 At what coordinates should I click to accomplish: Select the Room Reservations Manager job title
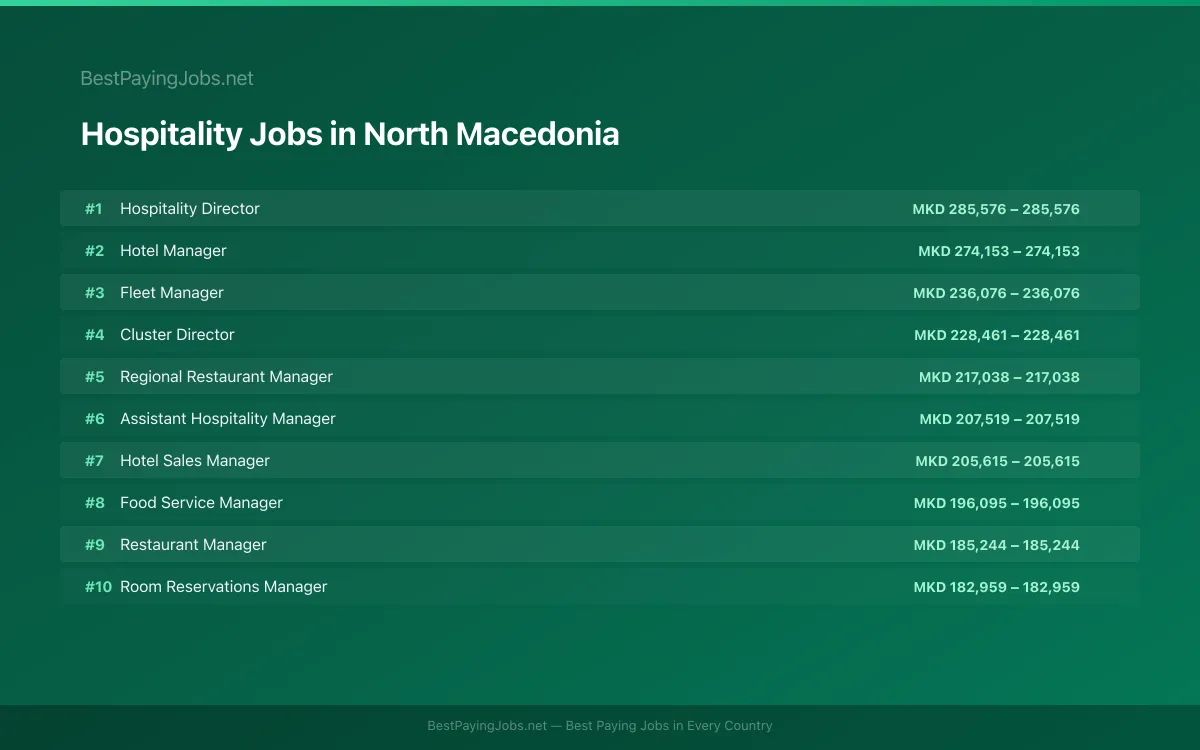[224, 586]
